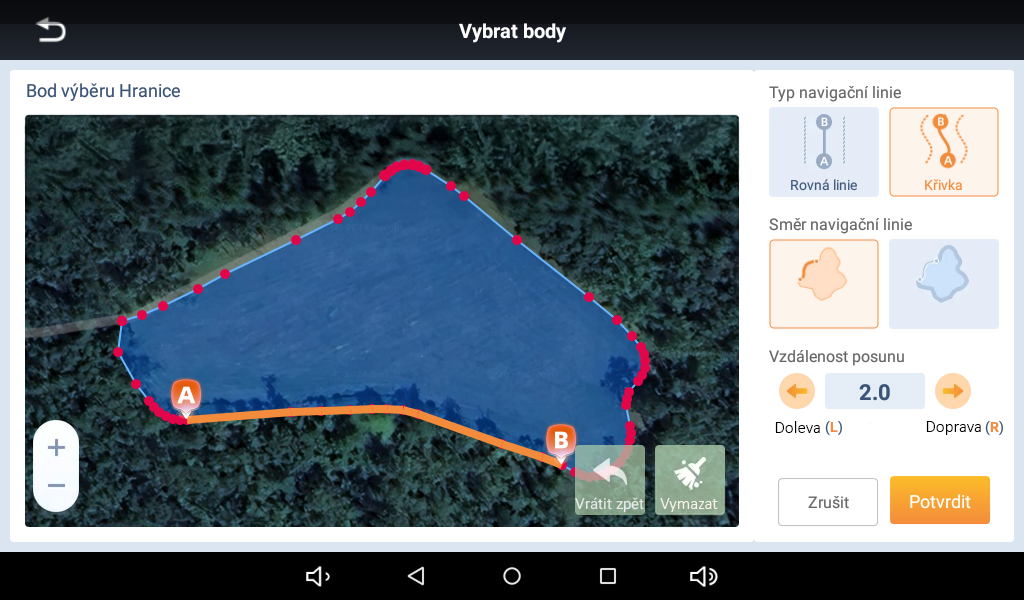
Task: Raise volume using bottom bar speaker icon
Action: point(703,576)
